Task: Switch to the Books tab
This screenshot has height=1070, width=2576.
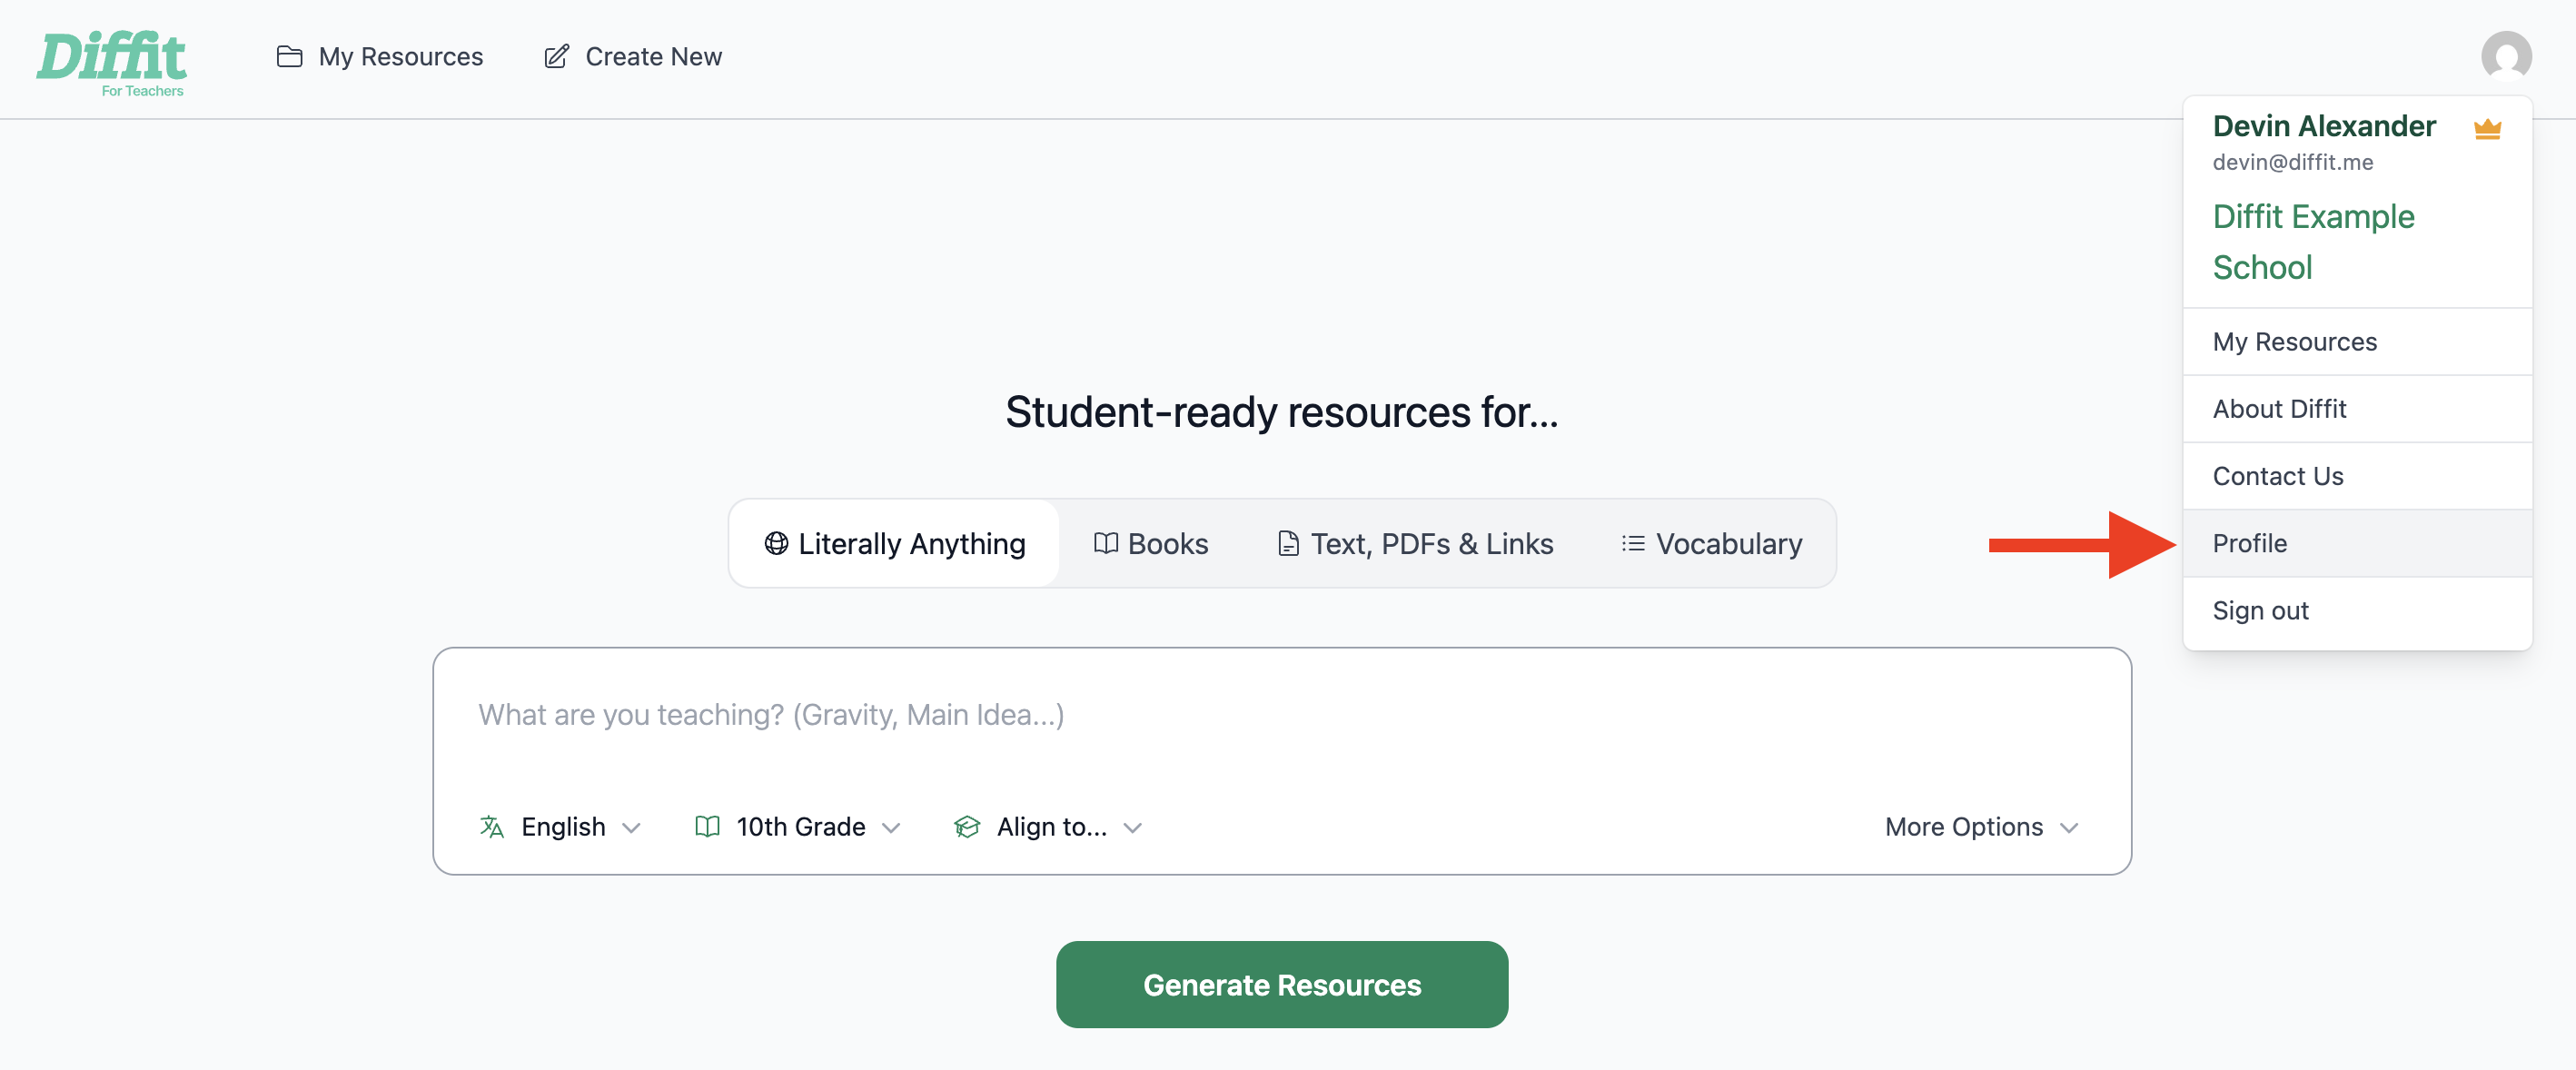Action: [1150, 543]
